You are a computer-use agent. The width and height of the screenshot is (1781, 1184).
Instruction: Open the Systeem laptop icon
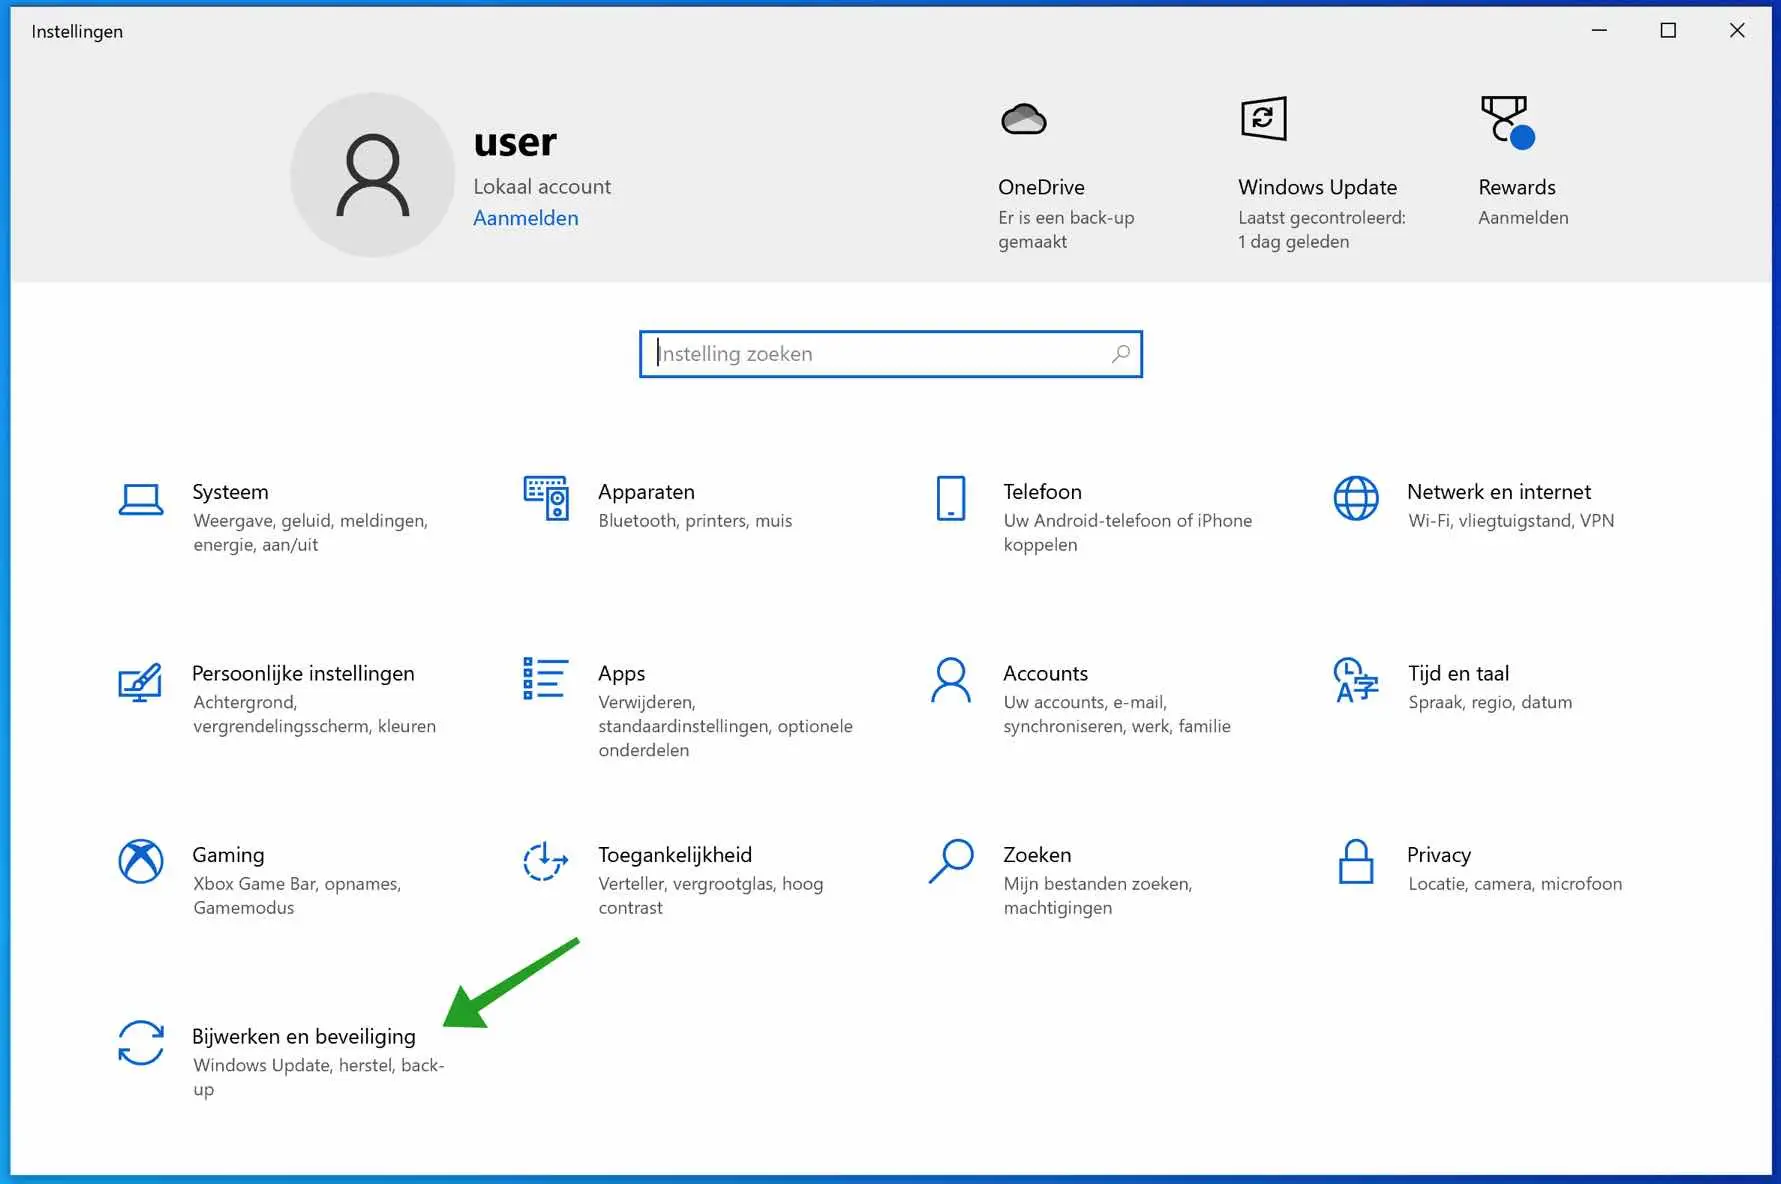pos(141,499)
